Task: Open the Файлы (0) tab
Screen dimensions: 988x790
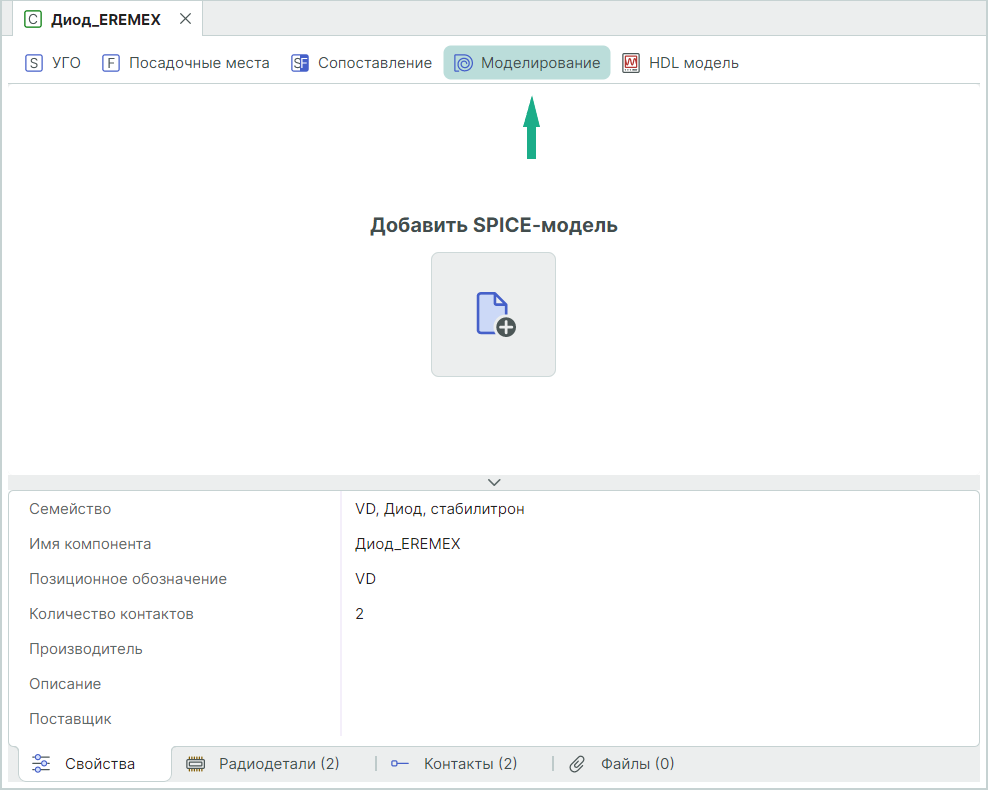Action: coord(621,764)
